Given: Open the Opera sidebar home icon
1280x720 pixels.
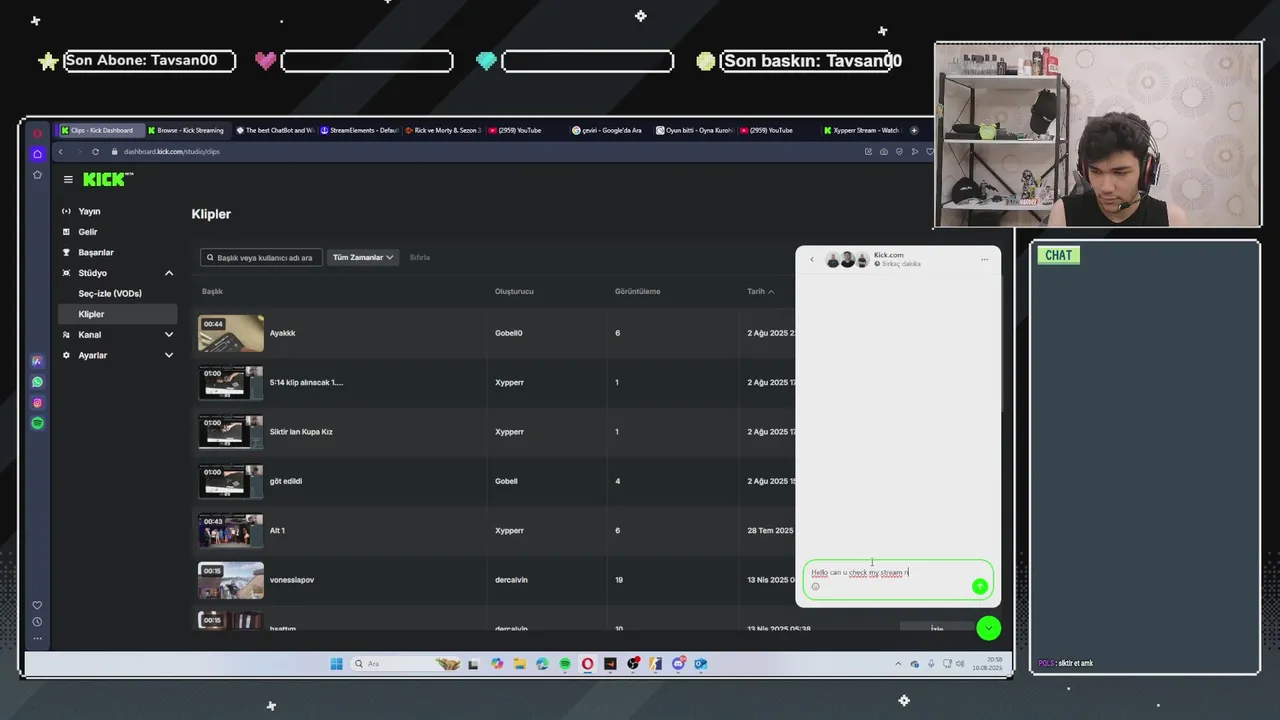Looking at the screenshot, I should coord(37,154).
